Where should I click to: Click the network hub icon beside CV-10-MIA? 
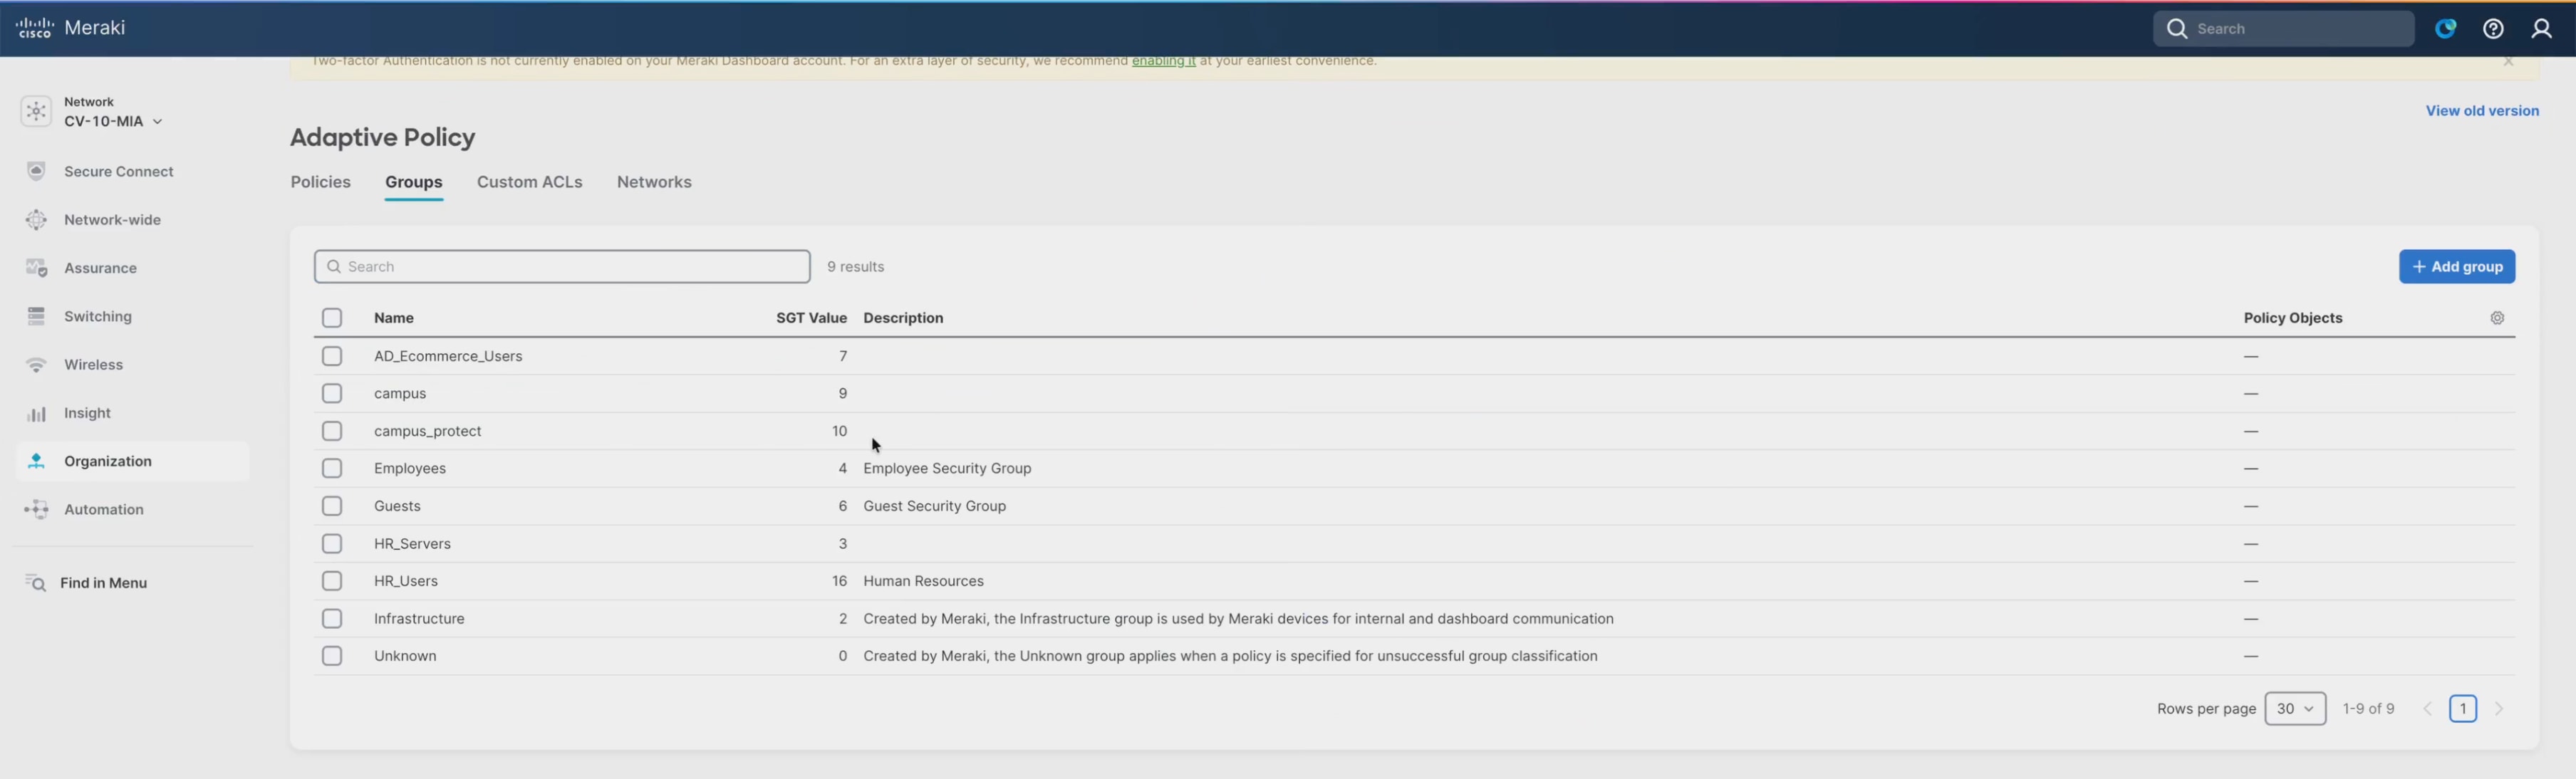[36, 111]
